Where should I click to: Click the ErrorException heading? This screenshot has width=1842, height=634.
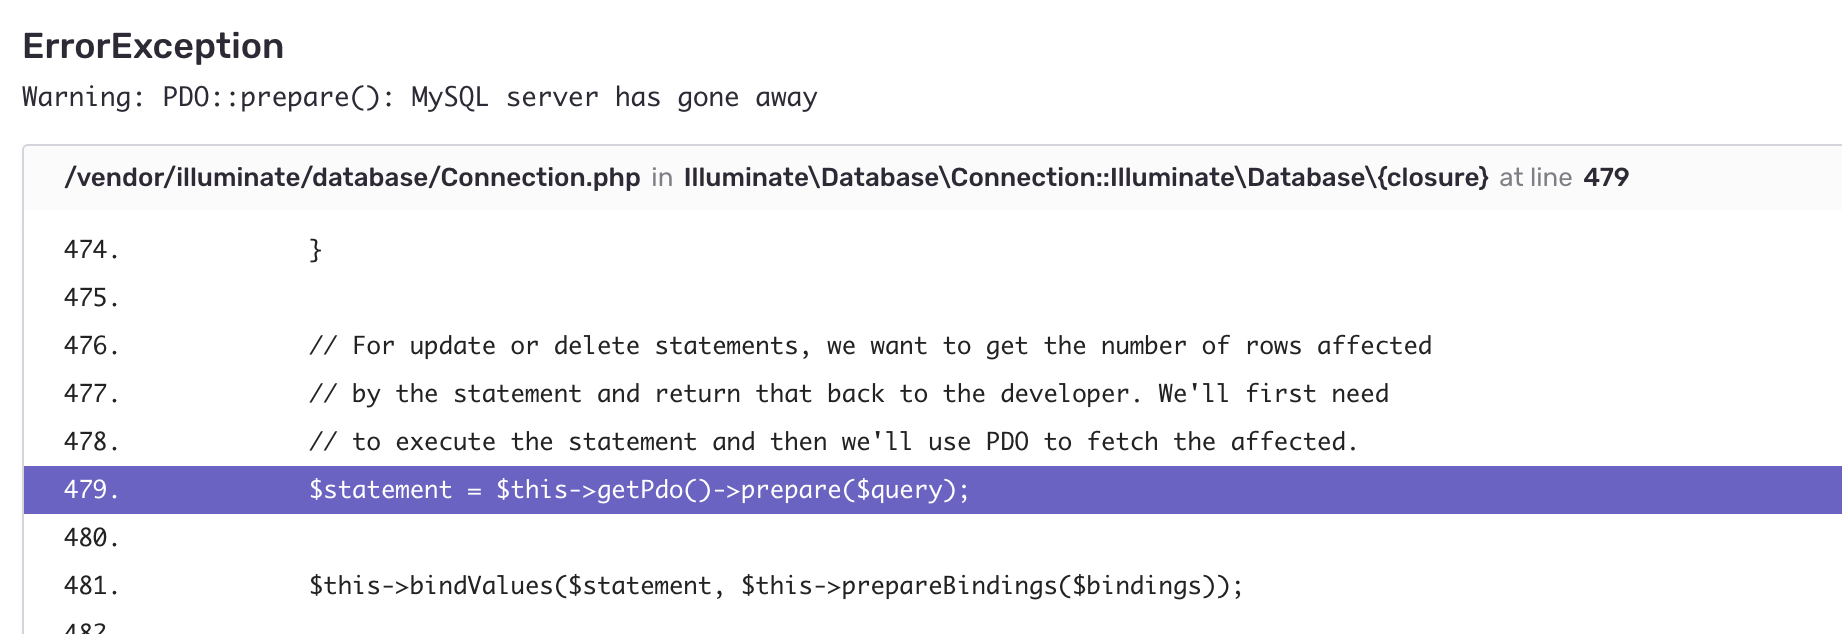153,46
